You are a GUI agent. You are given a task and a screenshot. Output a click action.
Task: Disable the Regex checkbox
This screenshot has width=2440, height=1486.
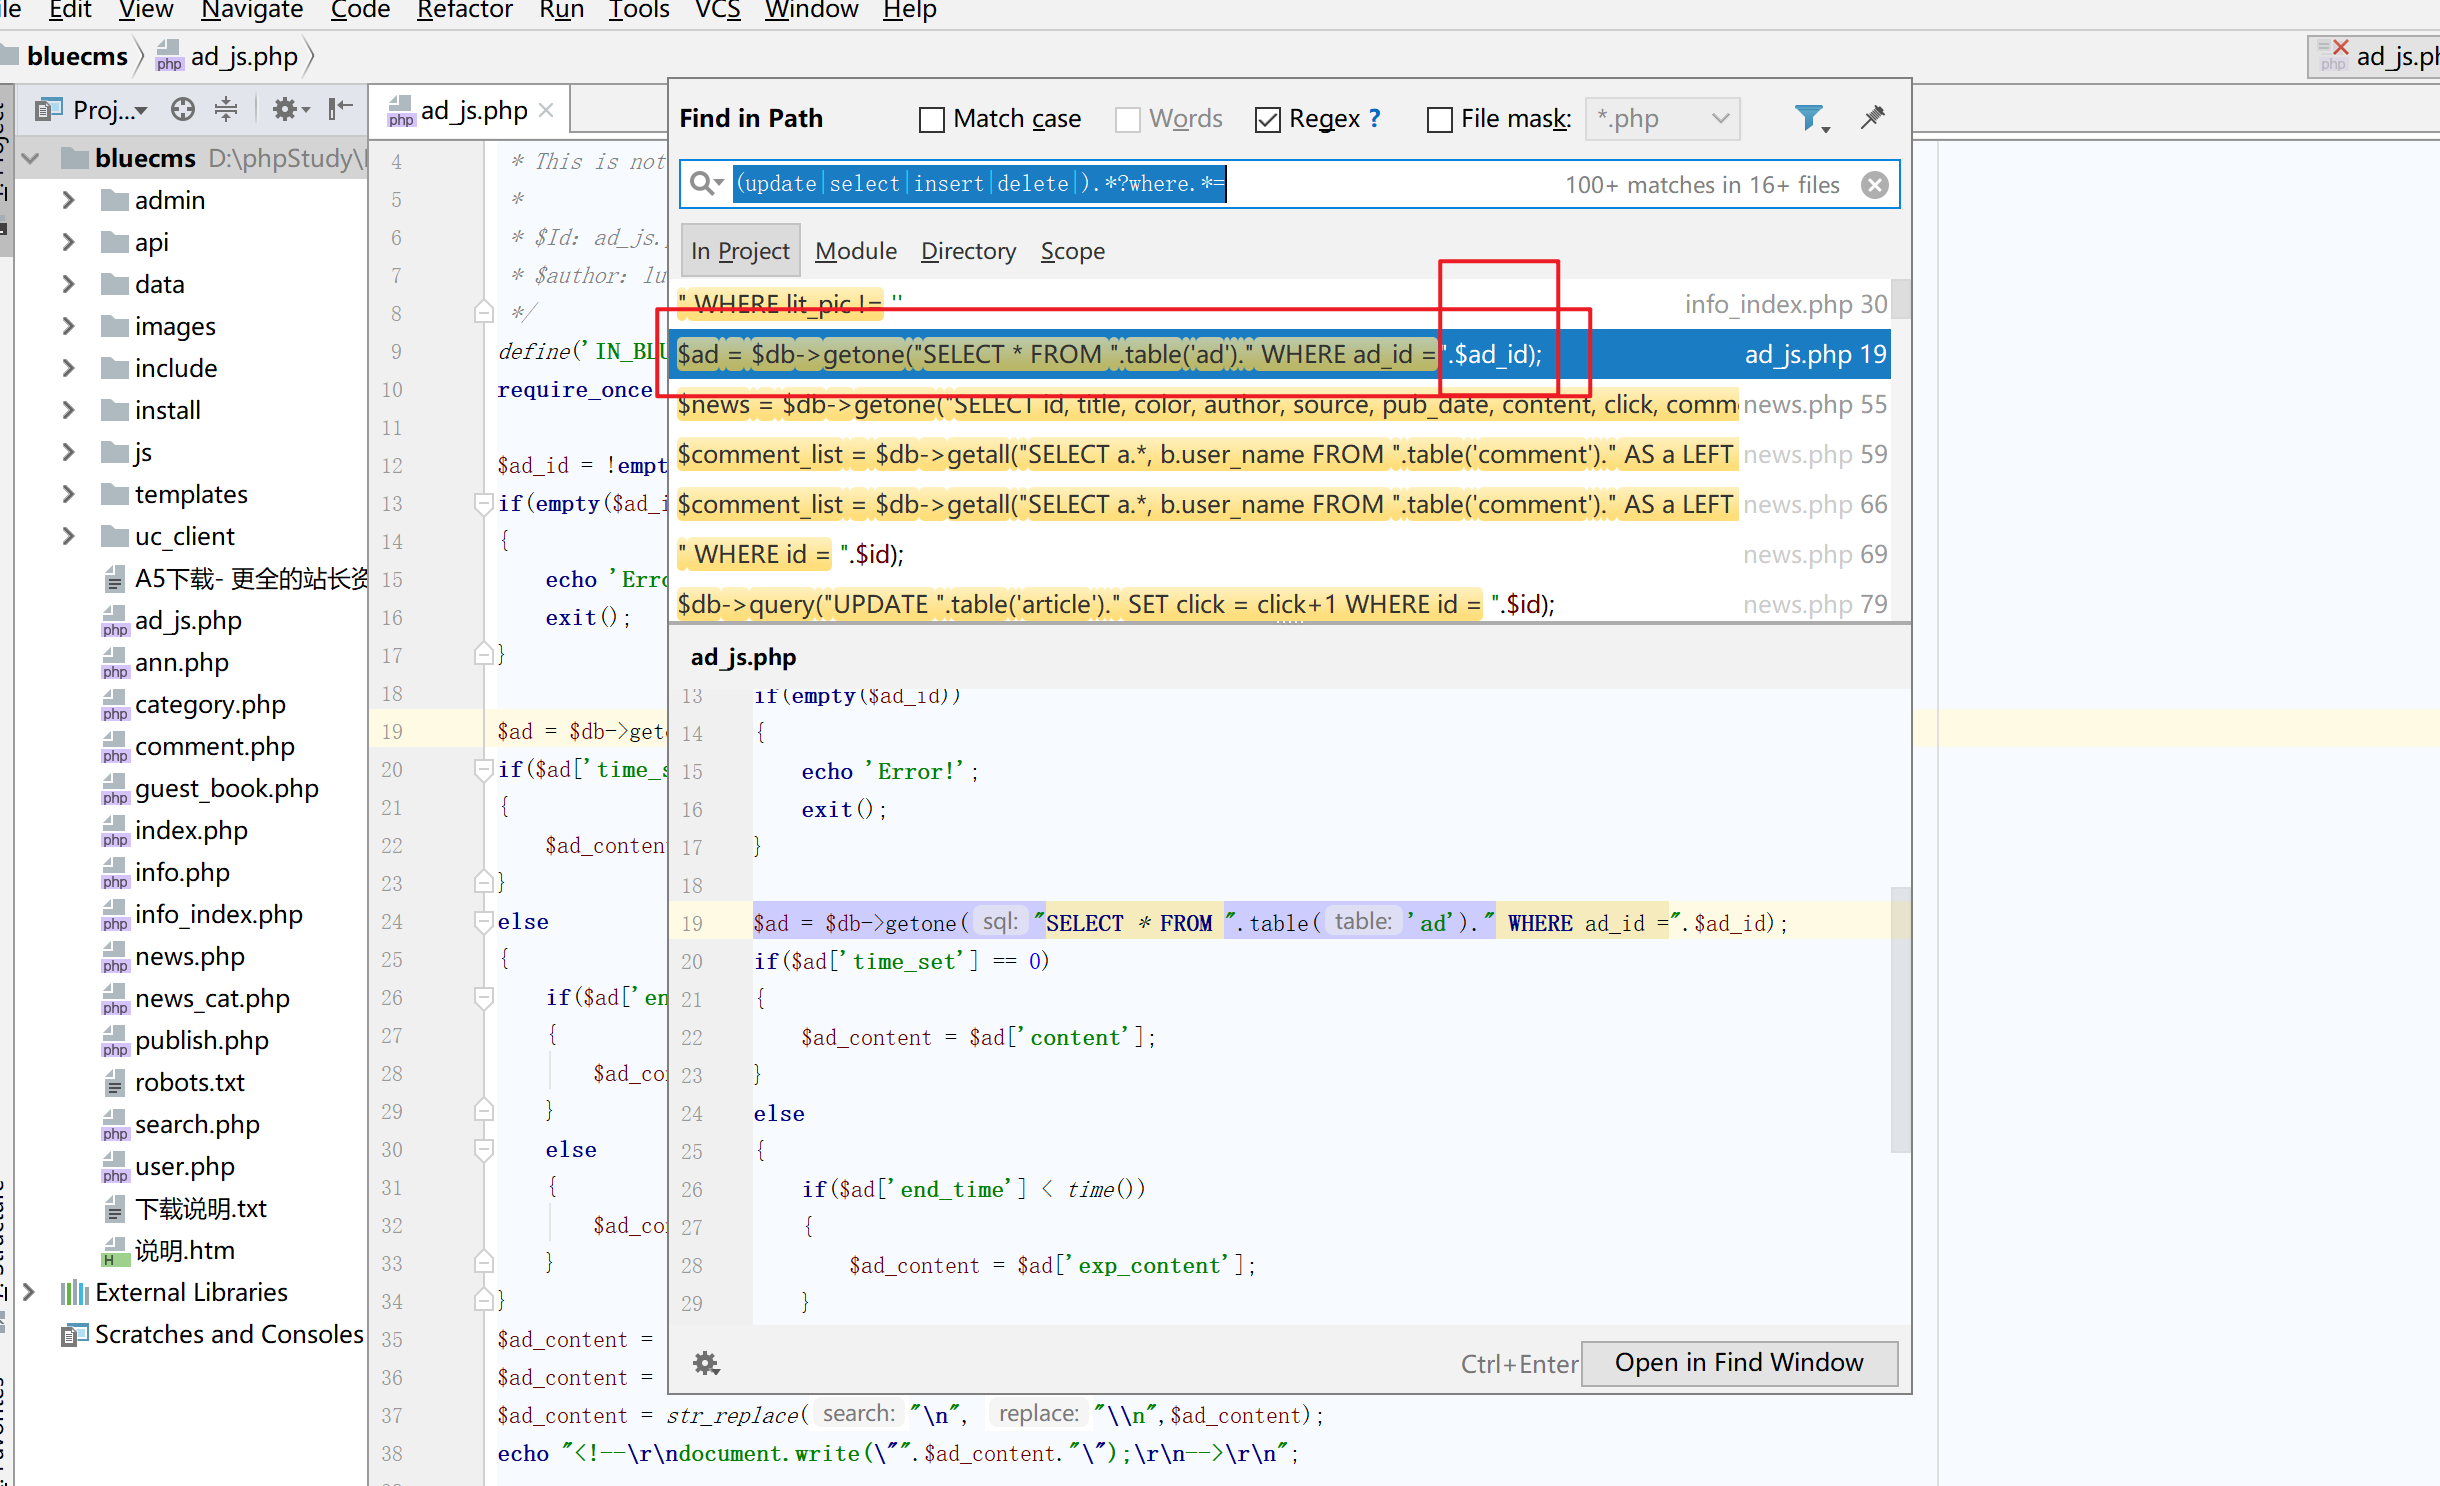(x=1267, y=120)
